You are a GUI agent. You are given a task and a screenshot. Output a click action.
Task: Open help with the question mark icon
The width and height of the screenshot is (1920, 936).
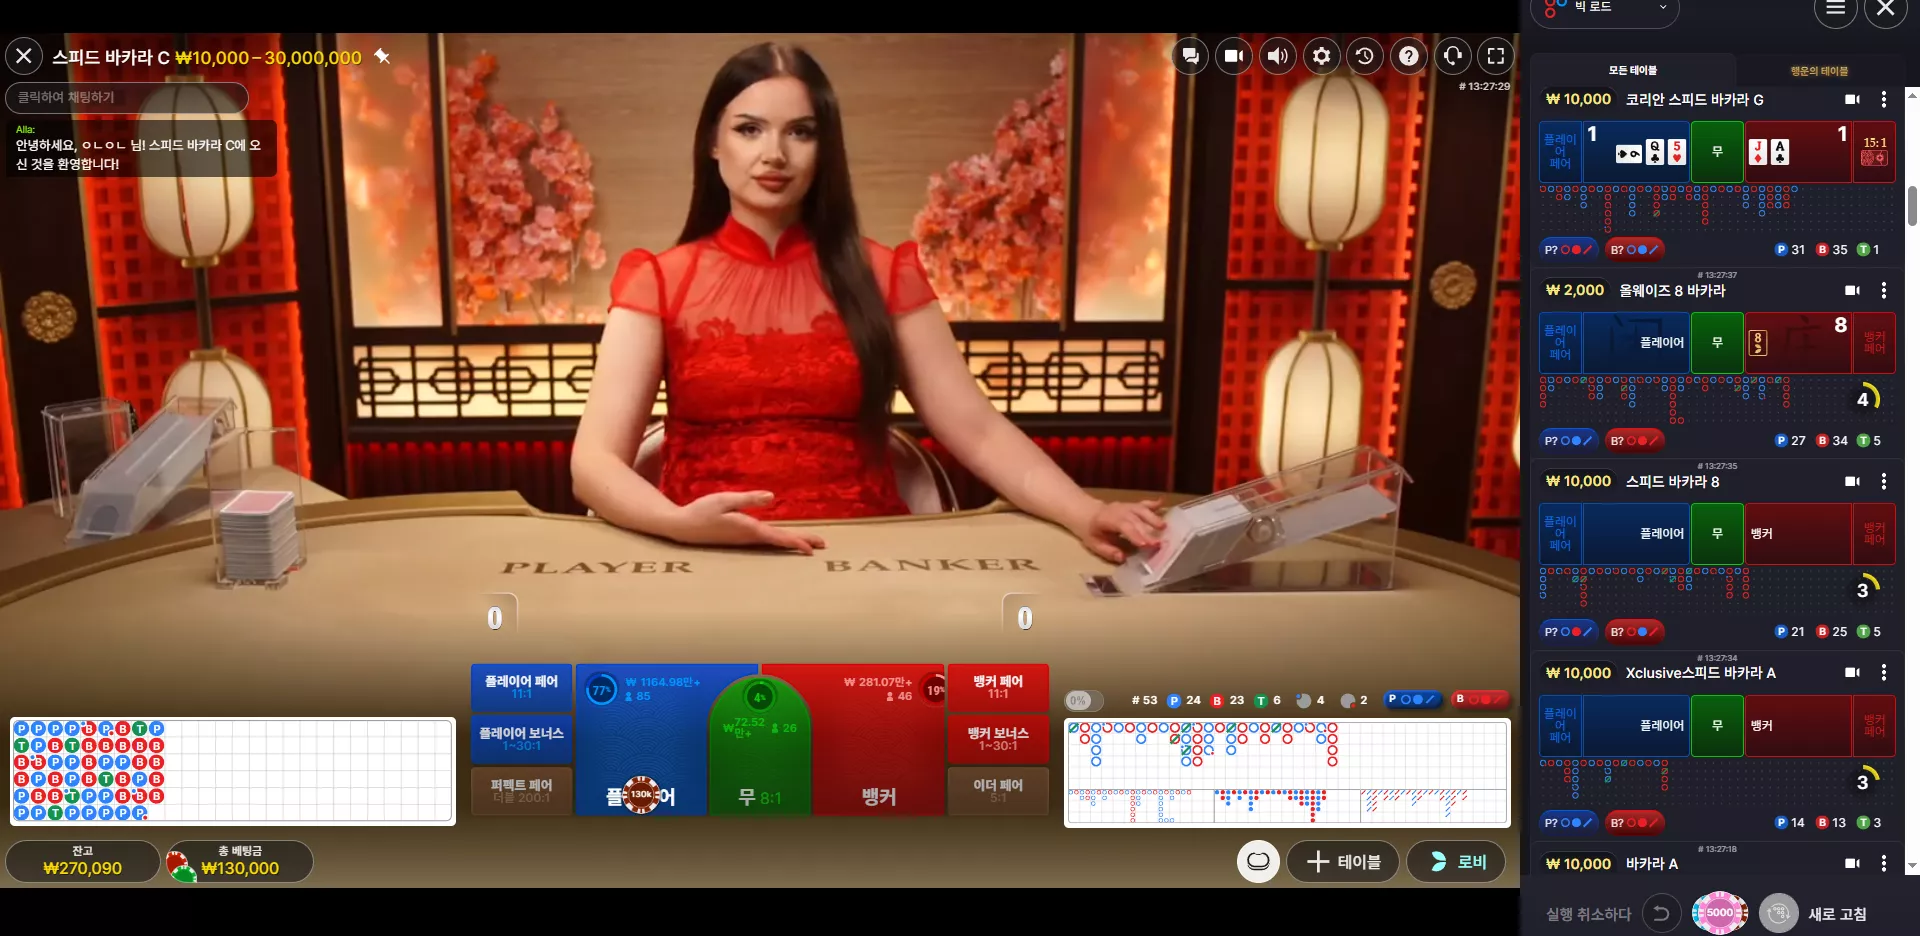click(1408, 56)
